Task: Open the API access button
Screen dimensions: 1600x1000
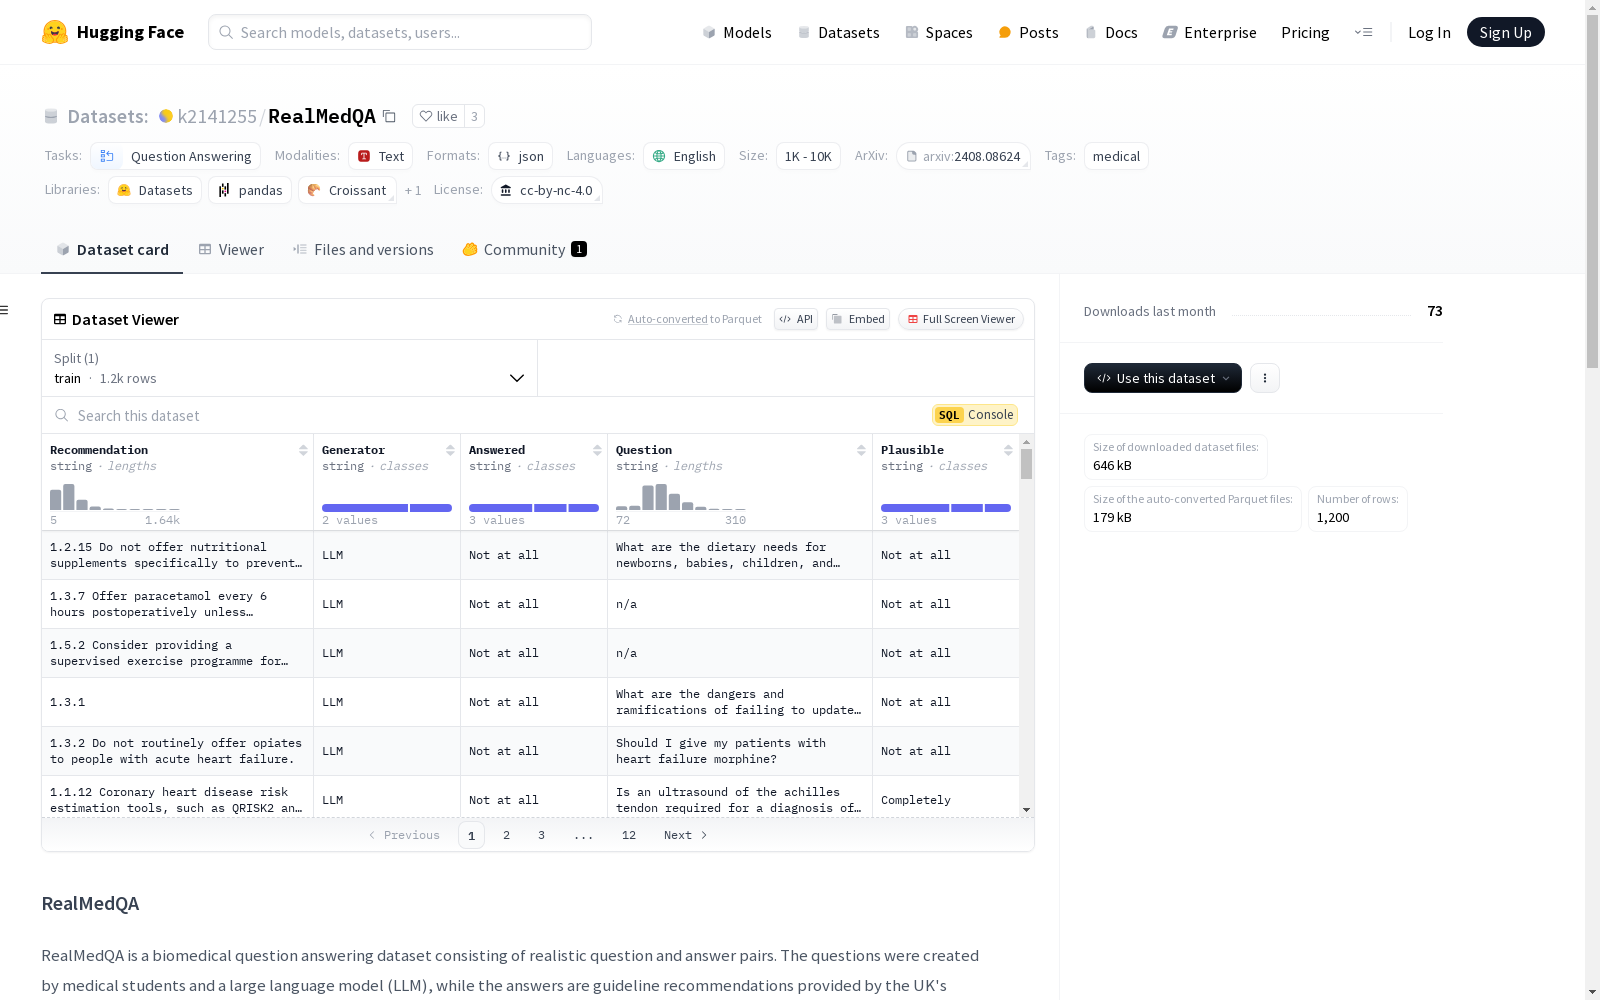Action: pos(796,319)
